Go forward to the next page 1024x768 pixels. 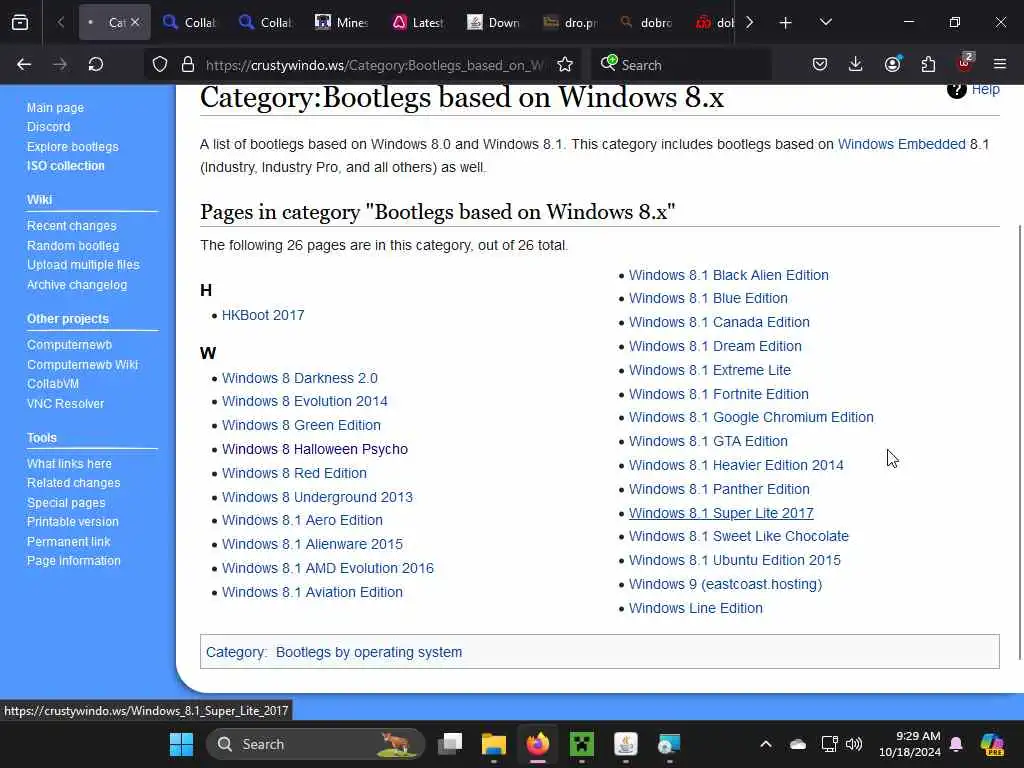tap(59, 64)
